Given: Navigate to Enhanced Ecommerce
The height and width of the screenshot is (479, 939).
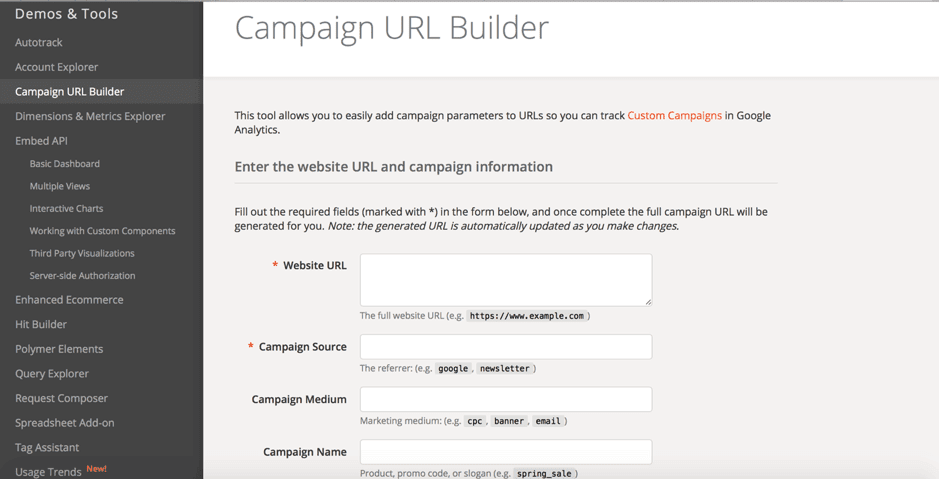Looking at the screenshot, I should [x=69, y=300].
